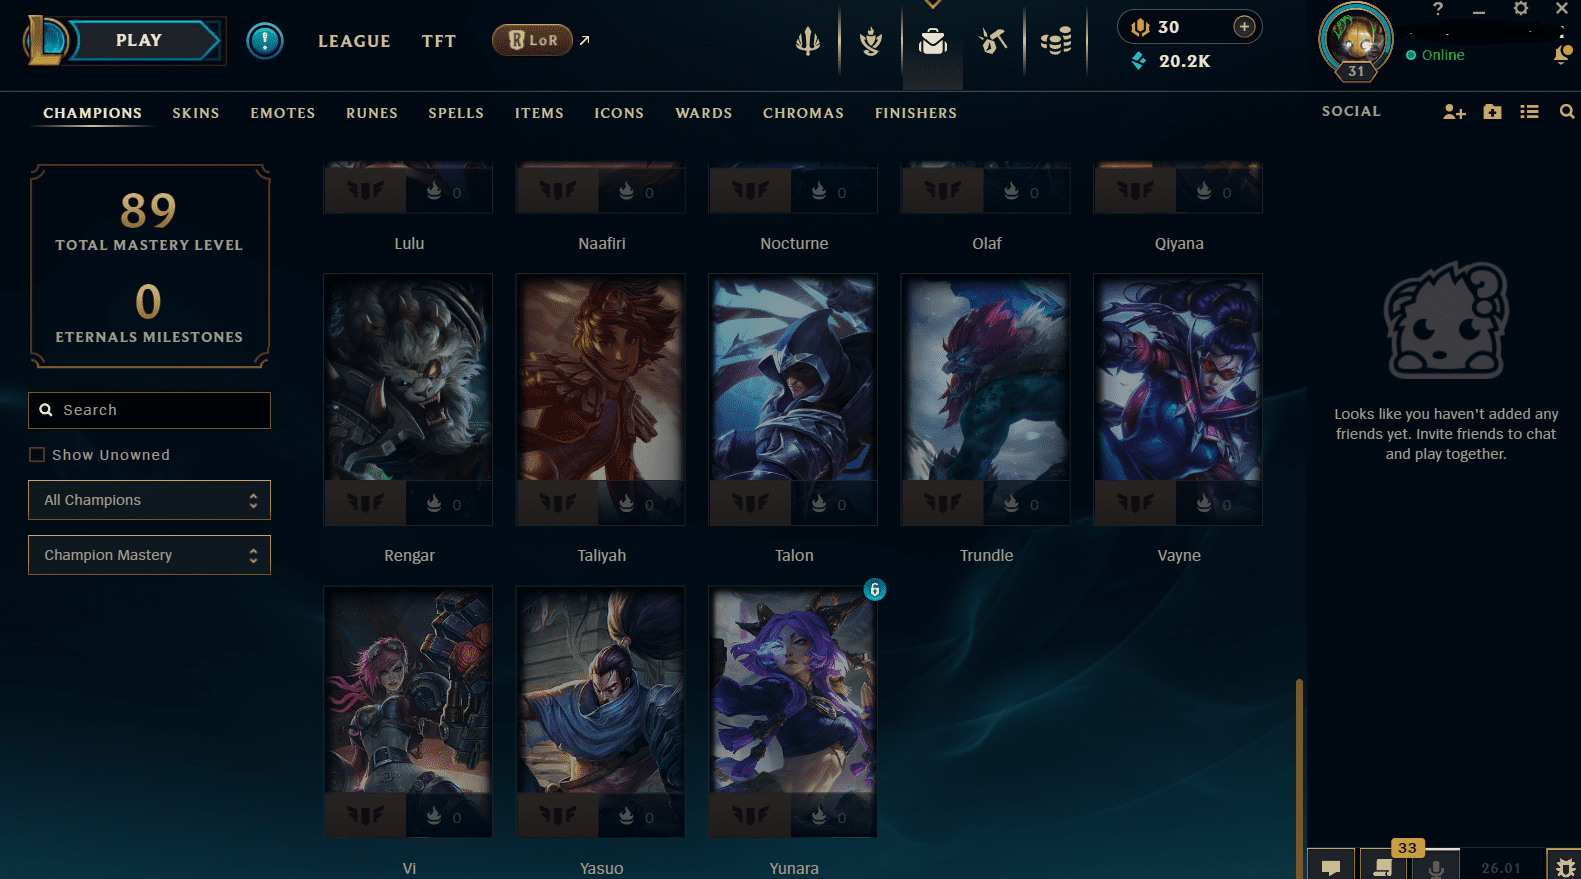Open the Collection backpack icon
1581x879 pixels.
(933, 42)
